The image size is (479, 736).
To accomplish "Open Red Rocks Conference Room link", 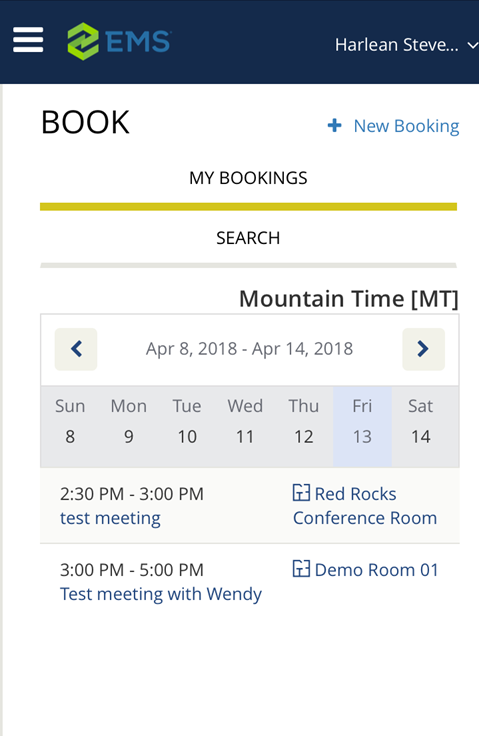I will point(365,506).
